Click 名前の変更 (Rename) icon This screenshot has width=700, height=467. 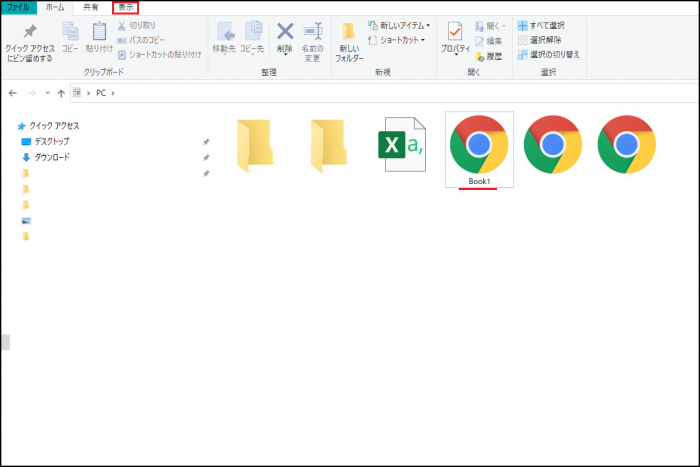[x=312, y=32]
